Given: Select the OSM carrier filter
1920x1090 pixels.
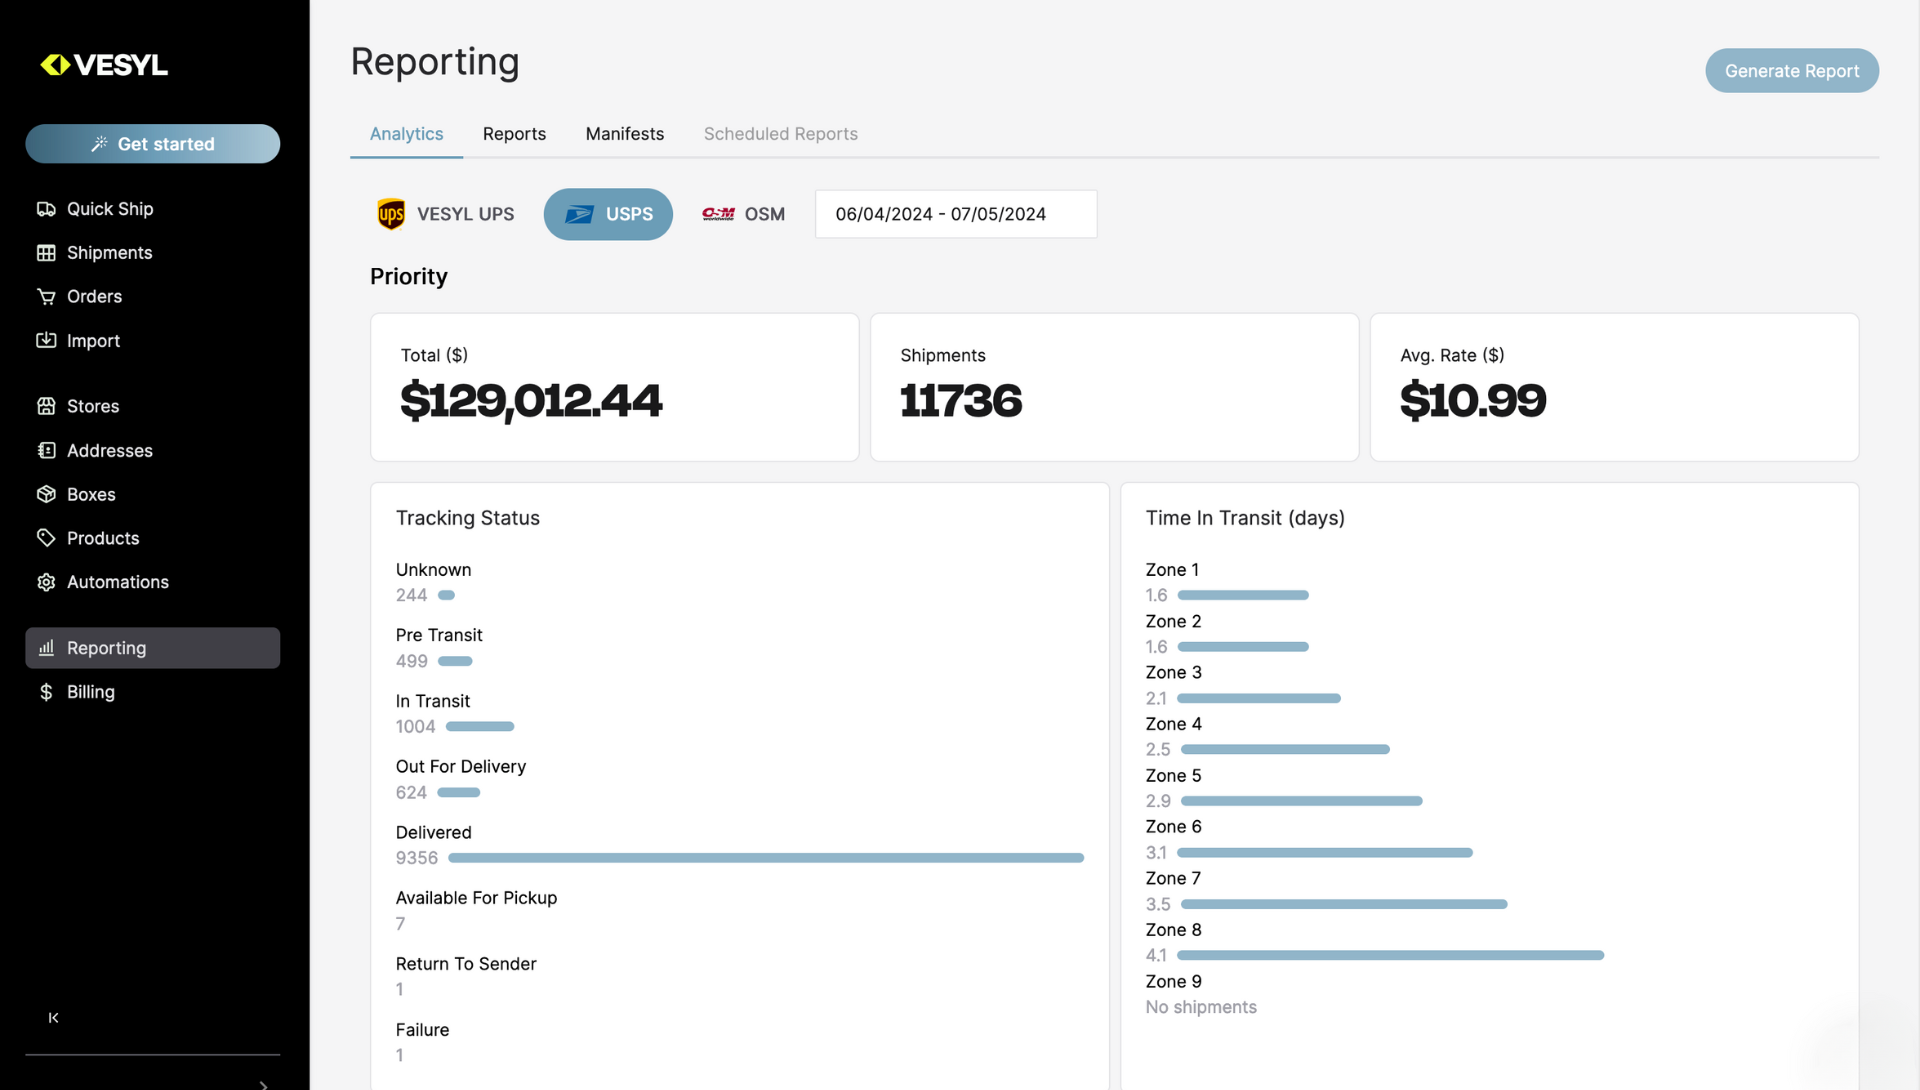Looking at the screenshot, I should (744, 214).
